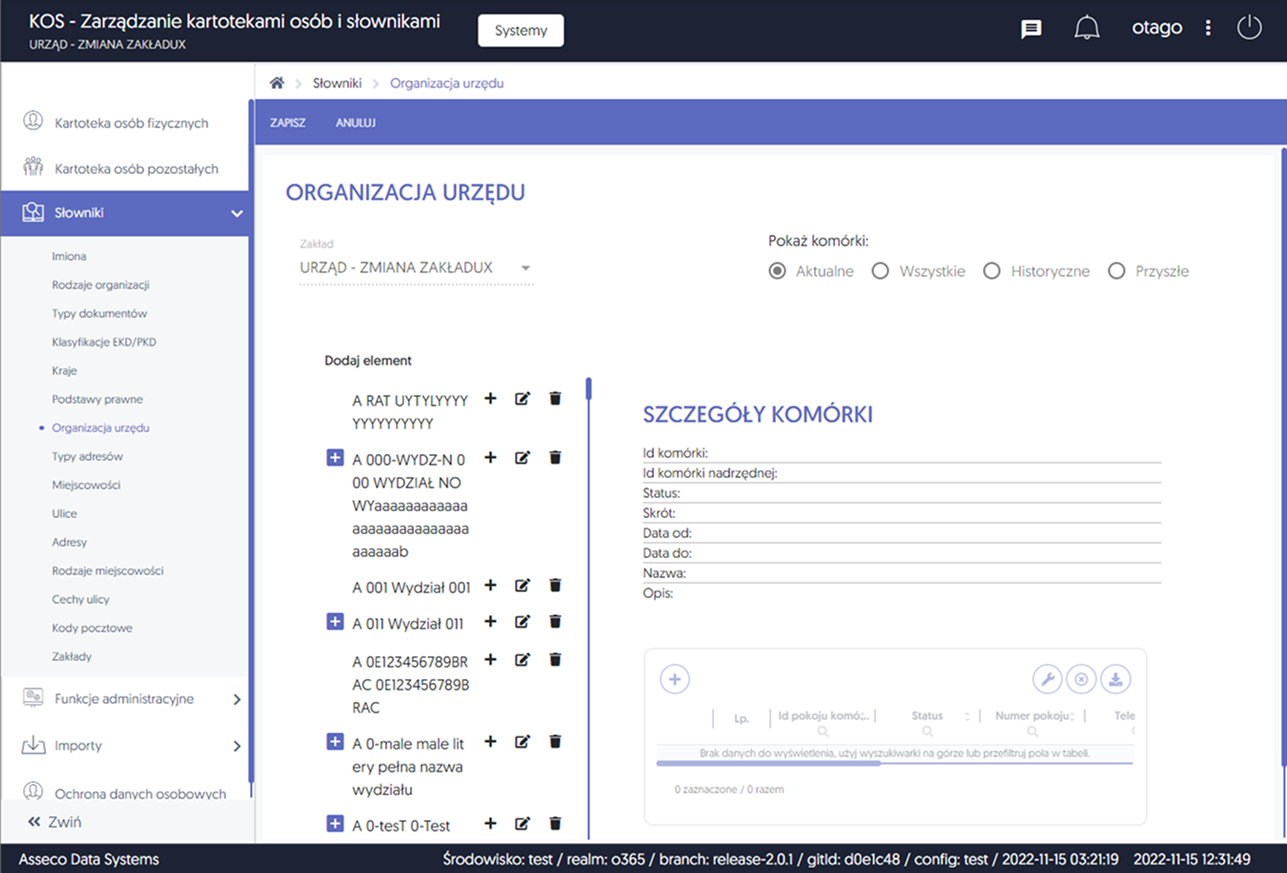
Task: Edit the A RAT UYTYLYYYY element
Action: click(522, 398)
